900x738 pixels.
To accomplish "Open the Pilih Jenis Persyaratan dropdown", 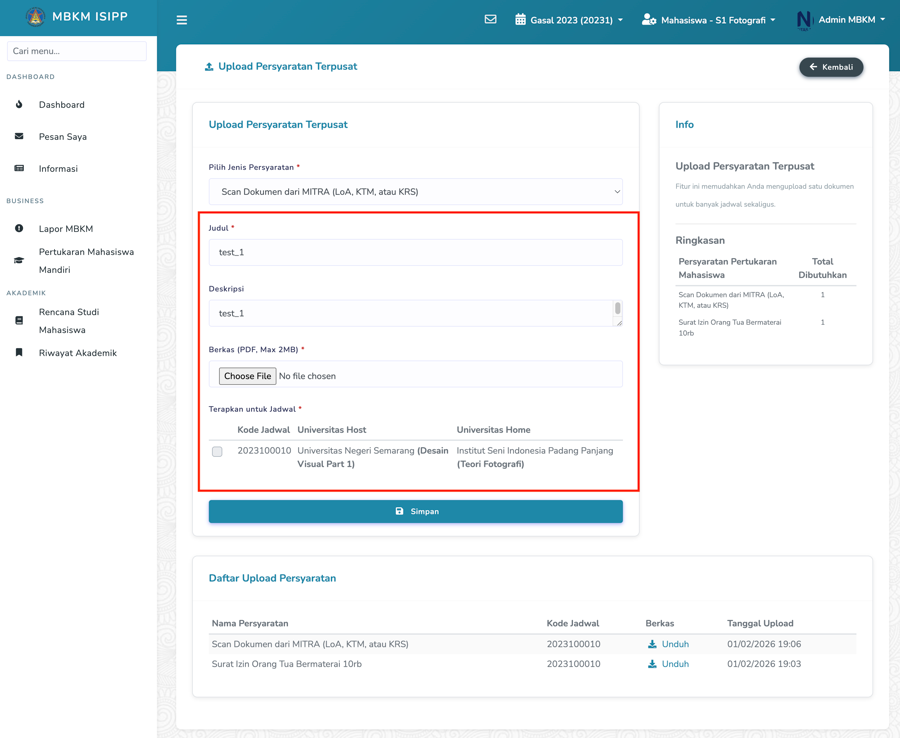I will [x=415, y=191].
